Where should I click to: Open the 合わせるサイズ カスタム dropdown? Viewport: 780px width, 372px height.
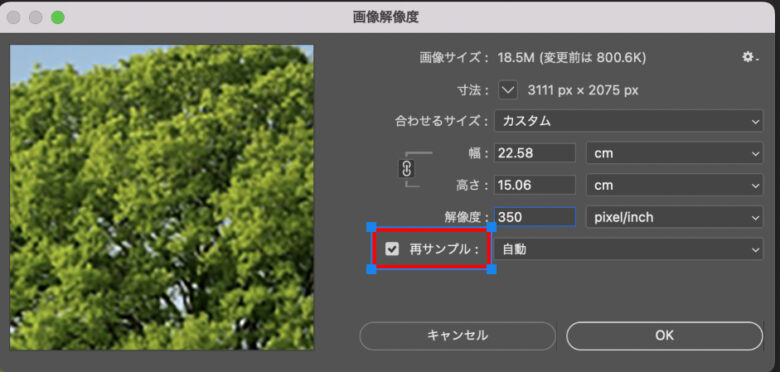click(x=628, y=121)
